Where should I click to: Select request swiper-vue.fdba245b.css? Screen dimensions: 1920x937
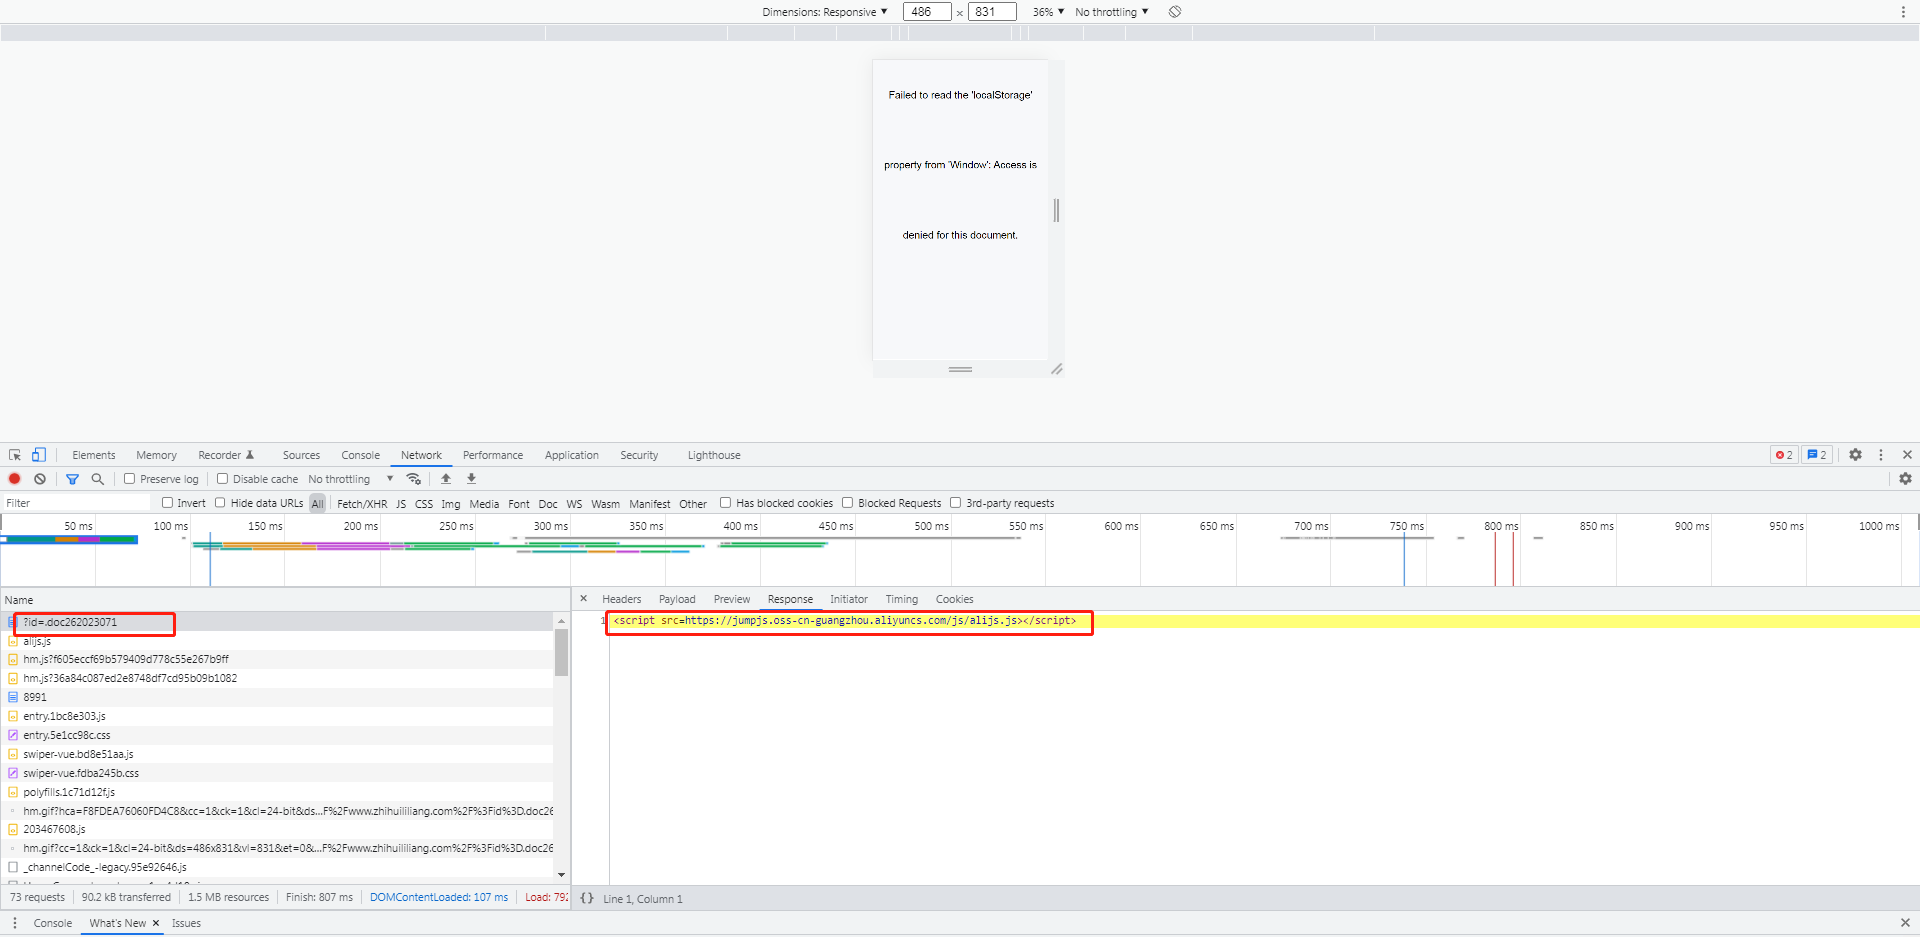[x=278, y=773]
